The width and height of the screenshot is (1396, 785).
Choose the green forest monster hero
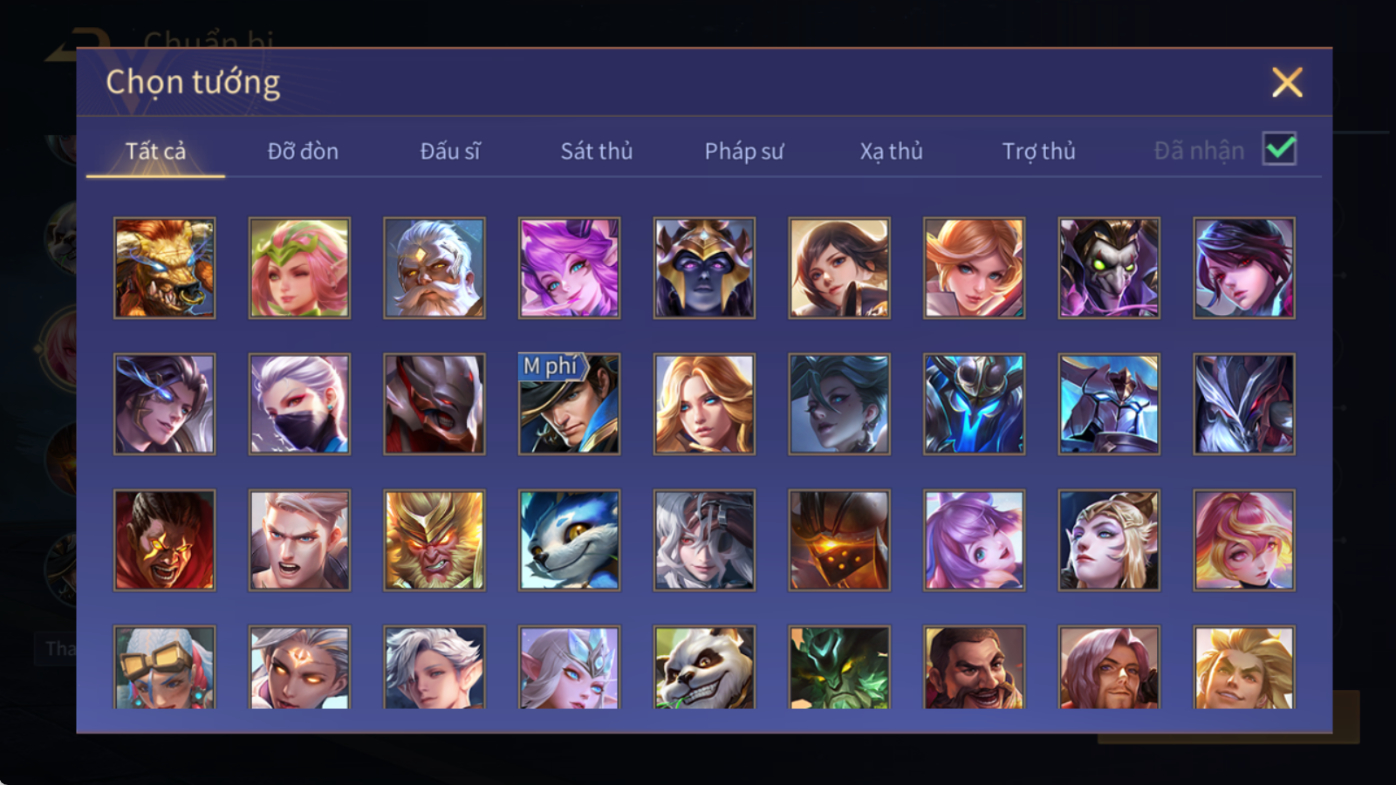(839, 667)
